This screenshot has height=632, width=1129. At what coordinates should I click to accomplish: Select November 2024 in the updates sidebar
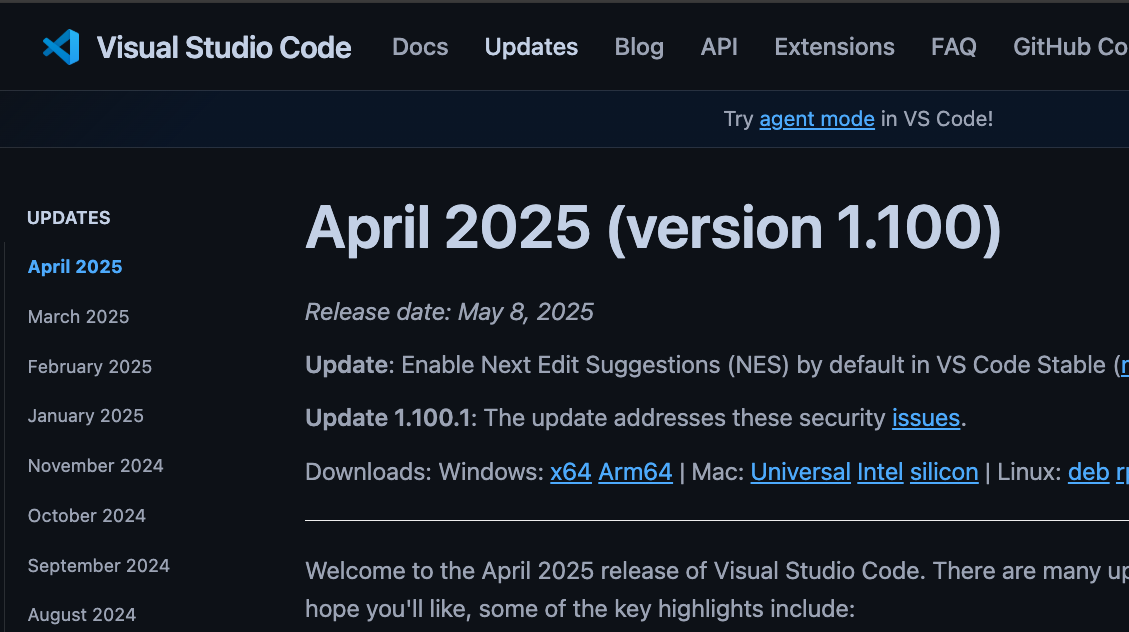click(96, 466)
